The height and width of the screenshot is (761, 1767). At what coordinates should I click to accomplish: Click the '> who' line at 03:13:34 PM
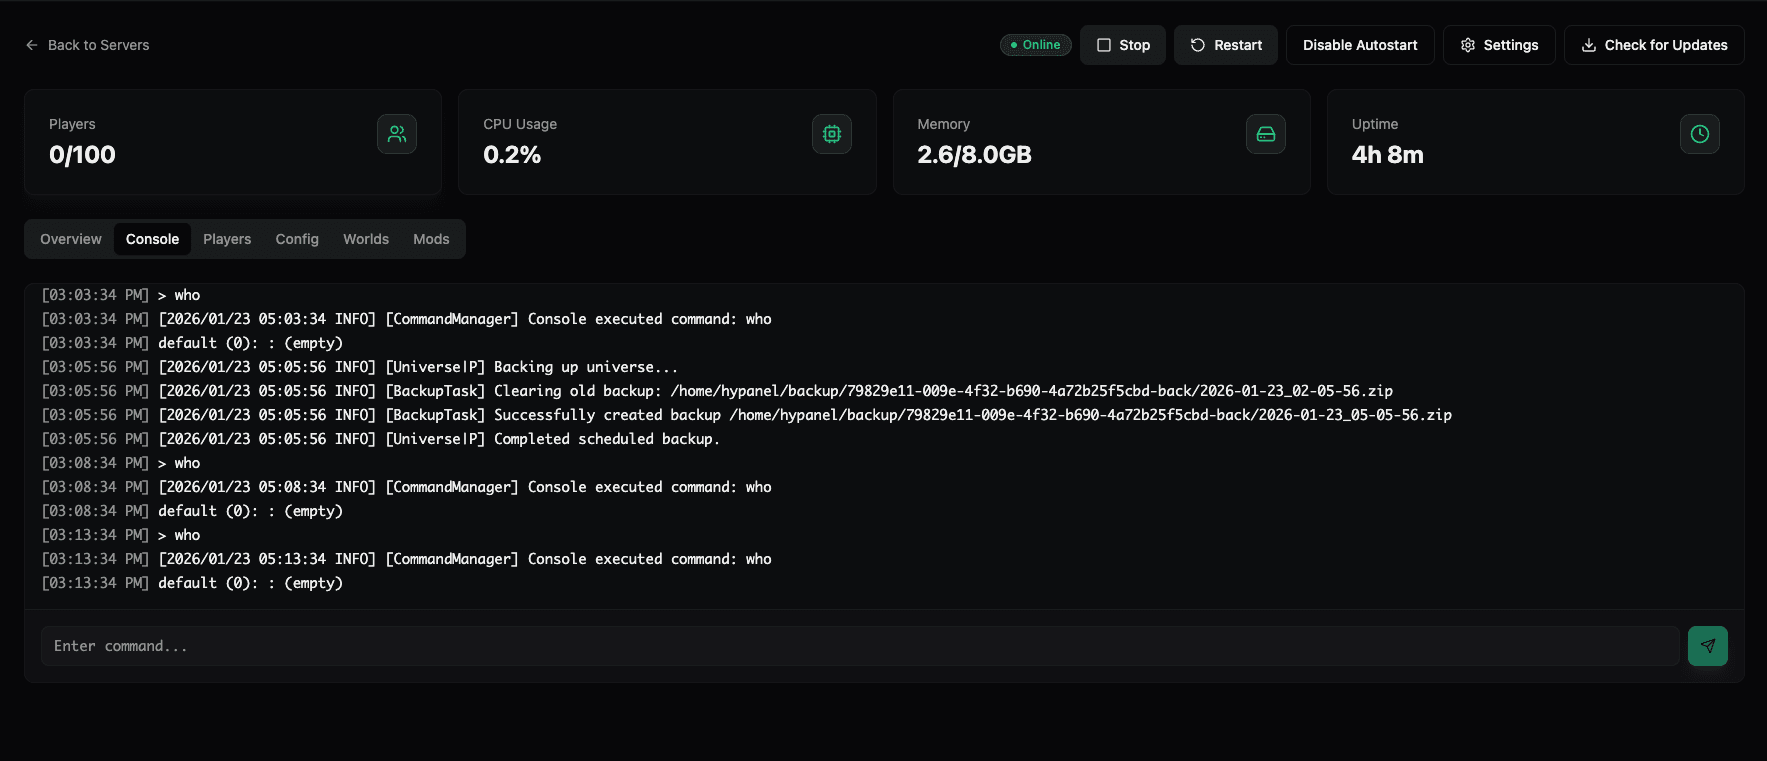click(x=121, y=535)
